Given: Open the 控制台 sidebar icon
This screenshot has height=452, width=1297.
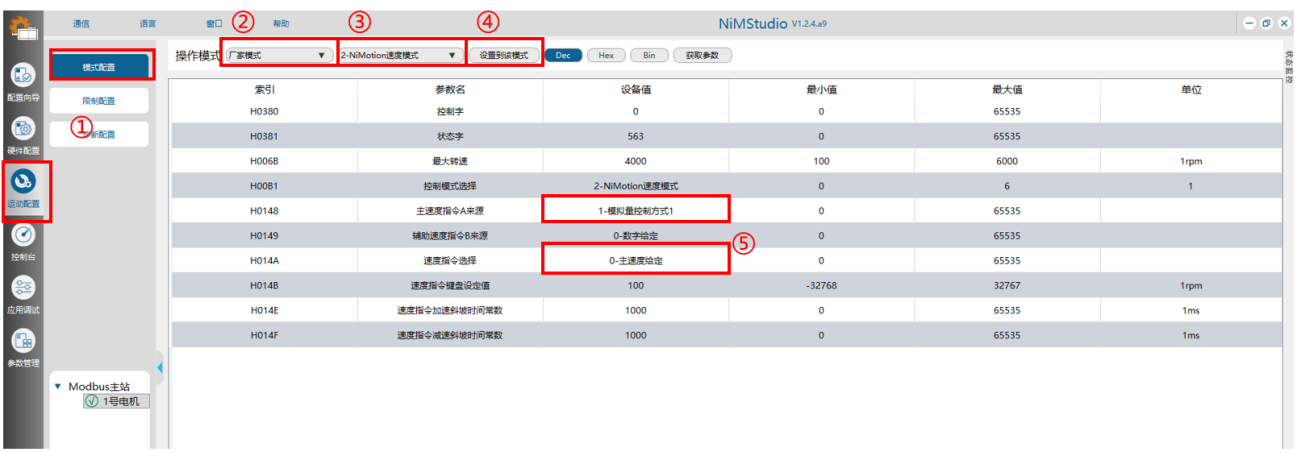Looking at the screenshot, I should tap(23, 235).
